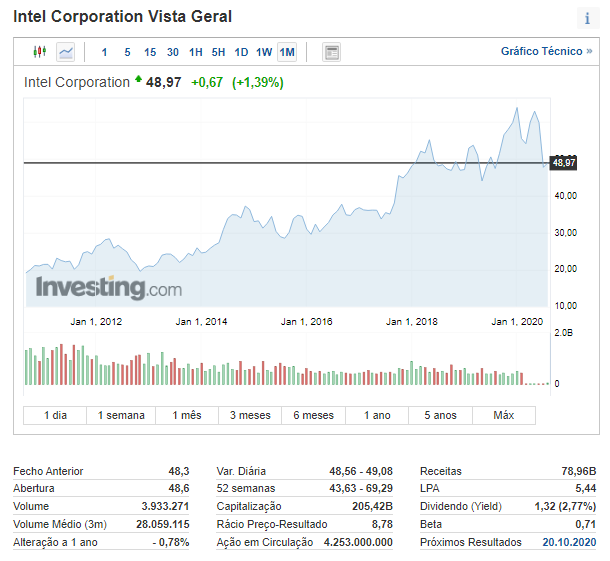610x561 pixels.
Task: Select the area line chart icon
Action: point(66,52)
